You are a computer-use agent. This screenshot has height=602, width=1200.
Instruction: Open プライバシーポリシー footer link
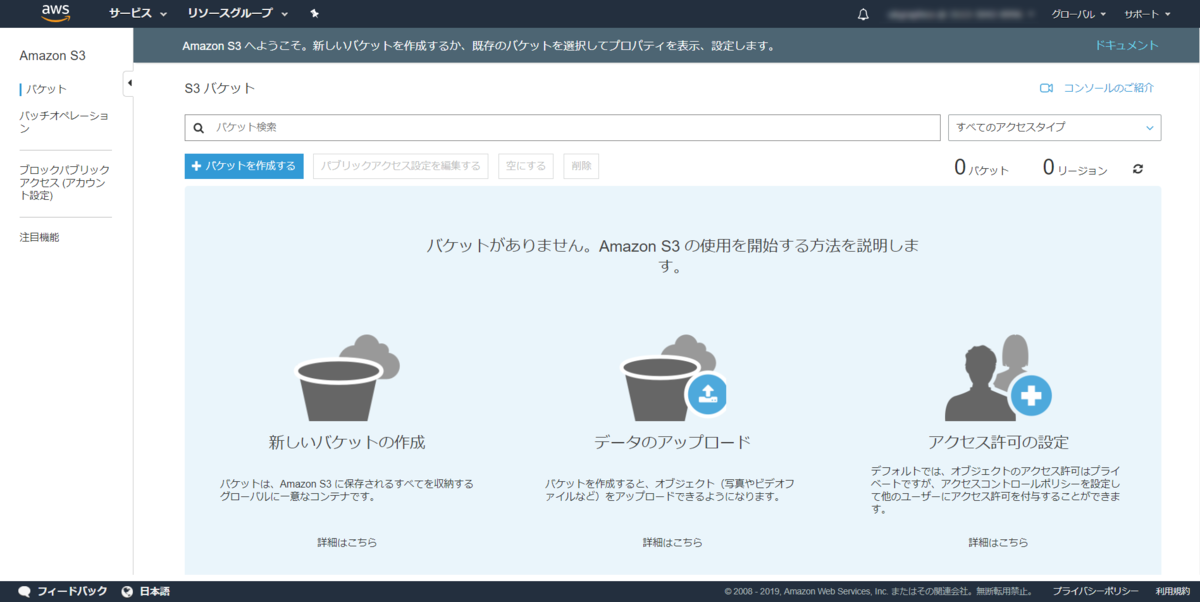[x=1095, y=592]
